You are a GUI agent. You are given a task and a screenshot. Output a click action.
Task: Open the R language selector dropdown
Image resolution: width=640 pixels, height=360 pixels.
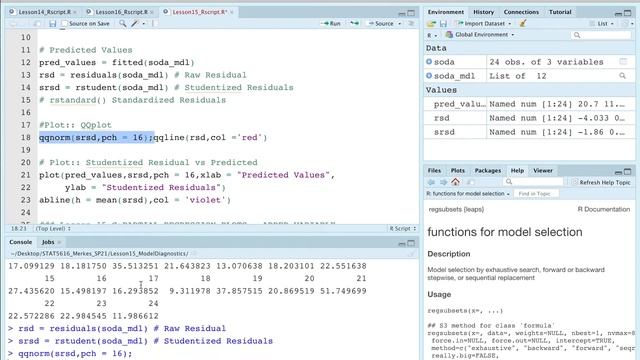(432, 35)
